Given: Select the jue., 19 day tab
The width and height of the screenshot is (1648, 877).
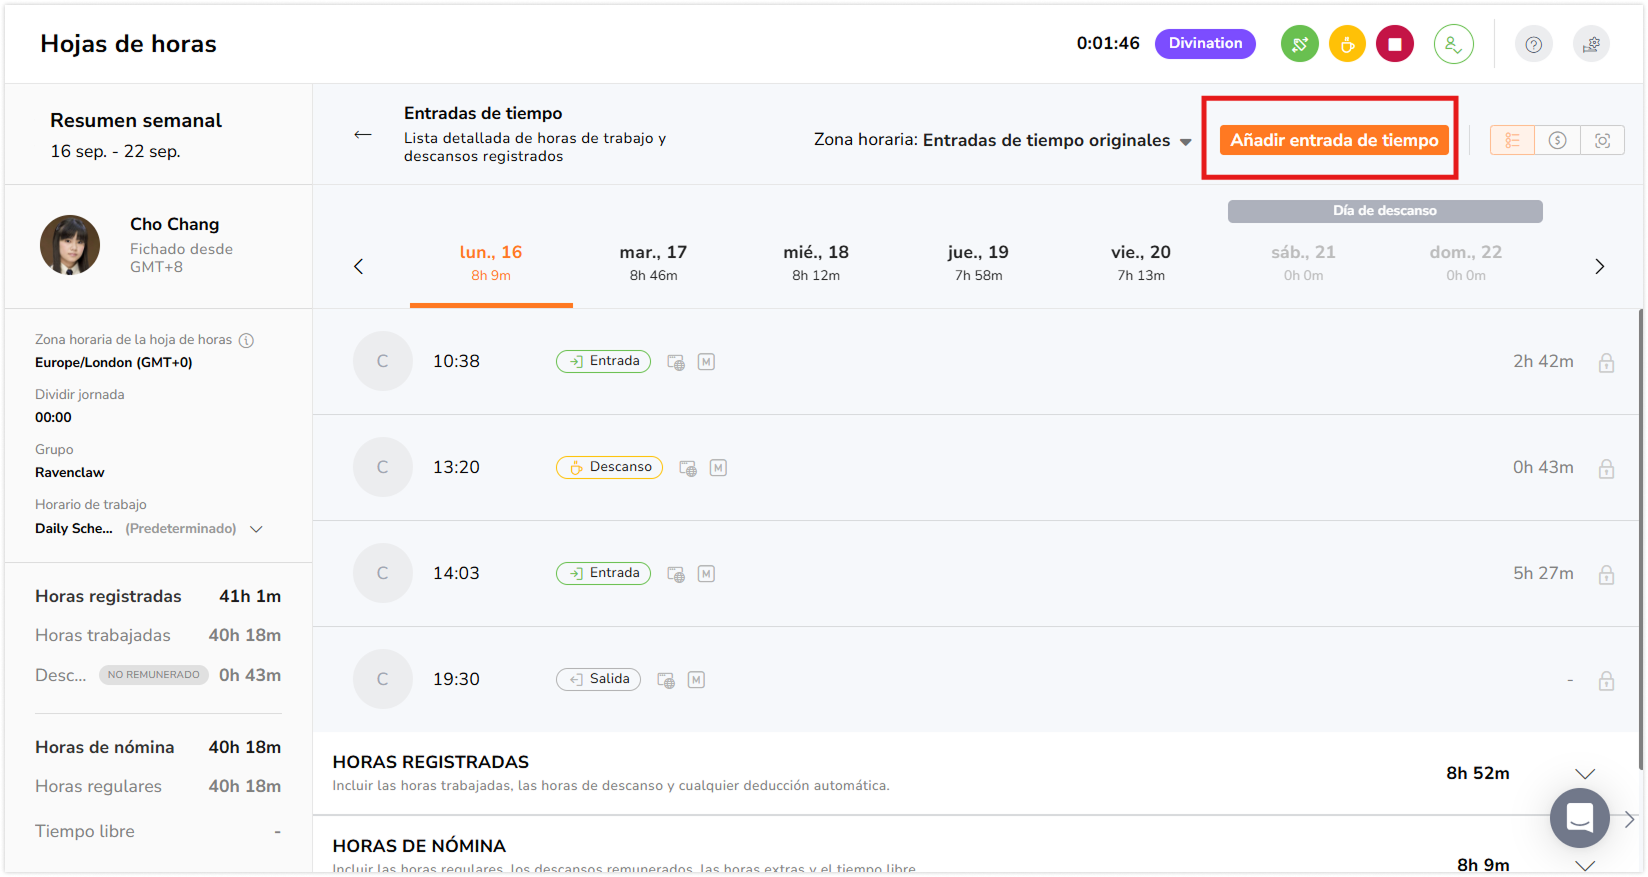Looking at the screenshot, I should coord(978,263).
